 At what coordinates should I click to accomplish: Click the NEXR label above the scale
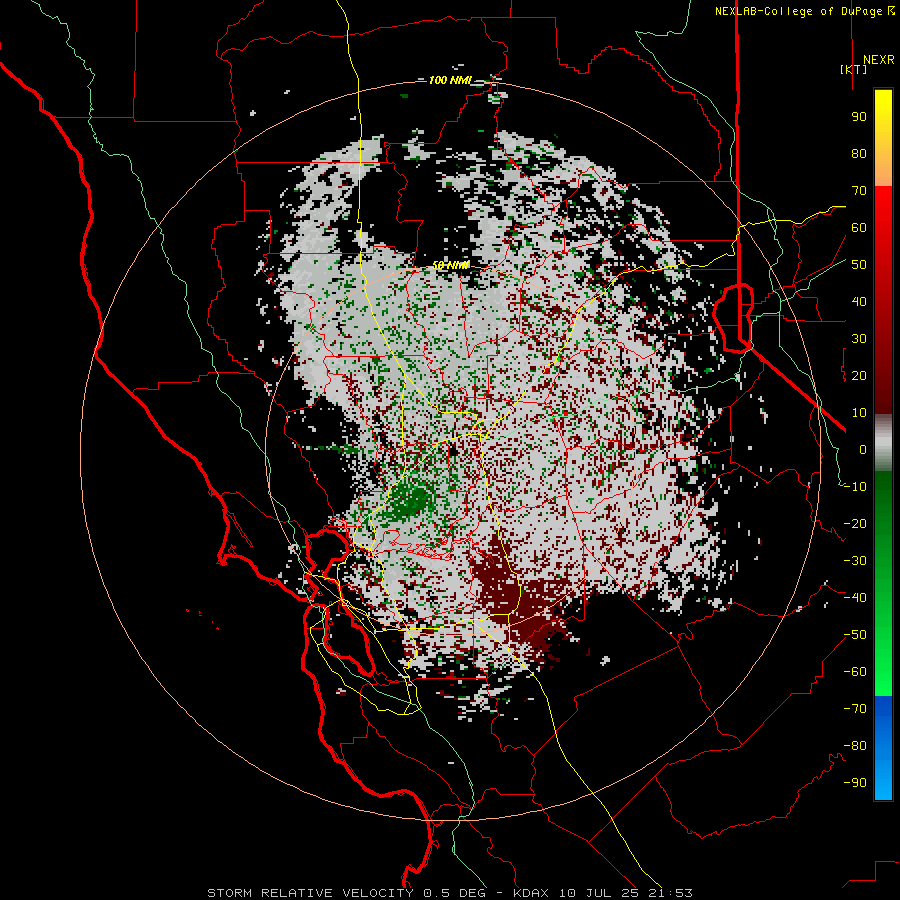tap(878, 60)
